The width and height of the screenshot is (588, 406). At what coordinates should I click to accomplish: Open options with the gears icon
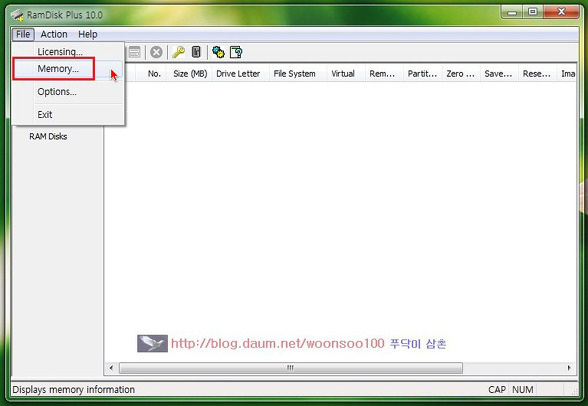tap(218, 52)
